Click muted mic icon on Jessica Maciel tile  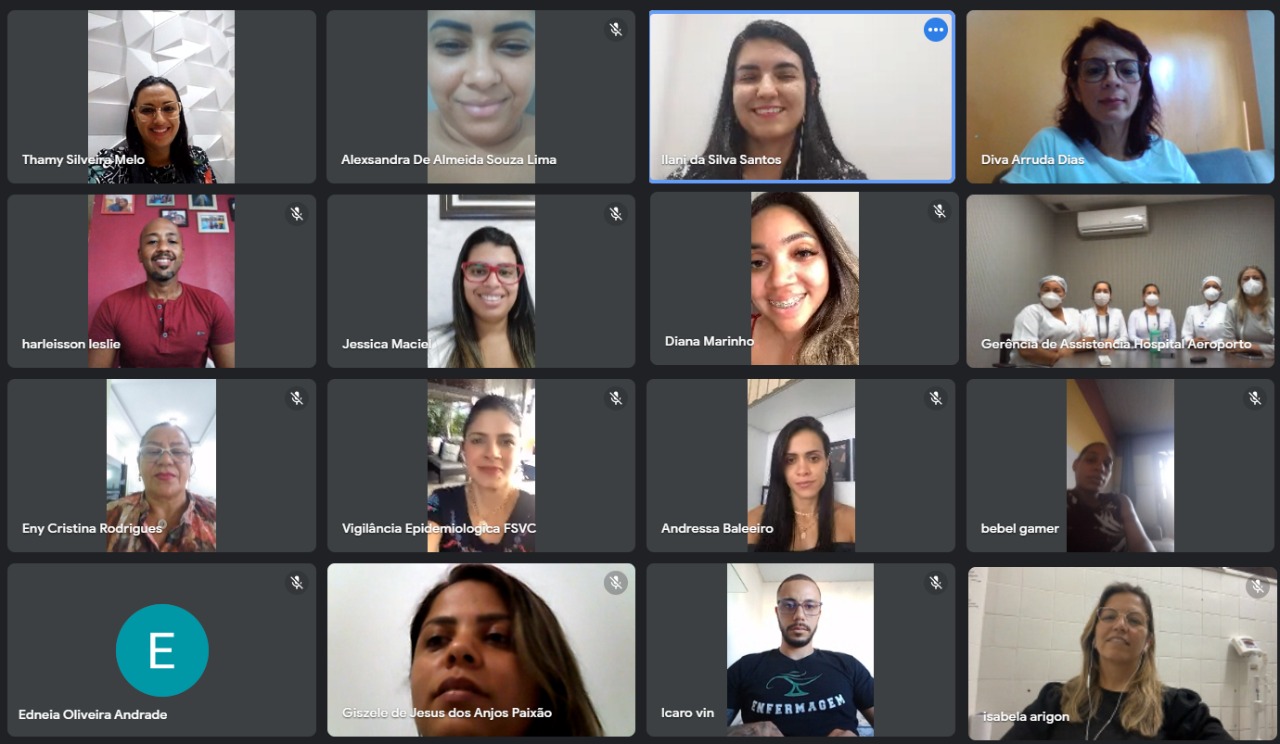(x=616, y=214)
